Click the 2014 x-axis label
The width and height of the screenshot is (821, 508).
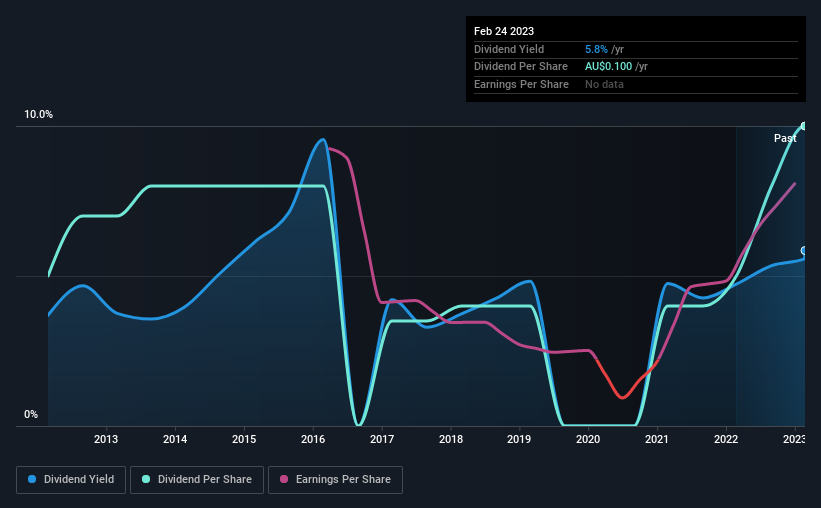click(175, 439)
